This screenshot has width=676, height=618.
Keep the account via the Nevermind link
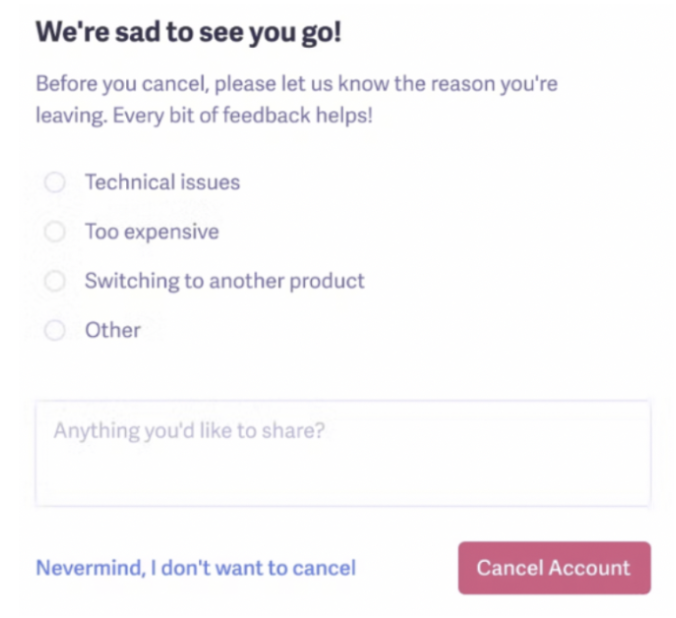click(x=195, y=568)
